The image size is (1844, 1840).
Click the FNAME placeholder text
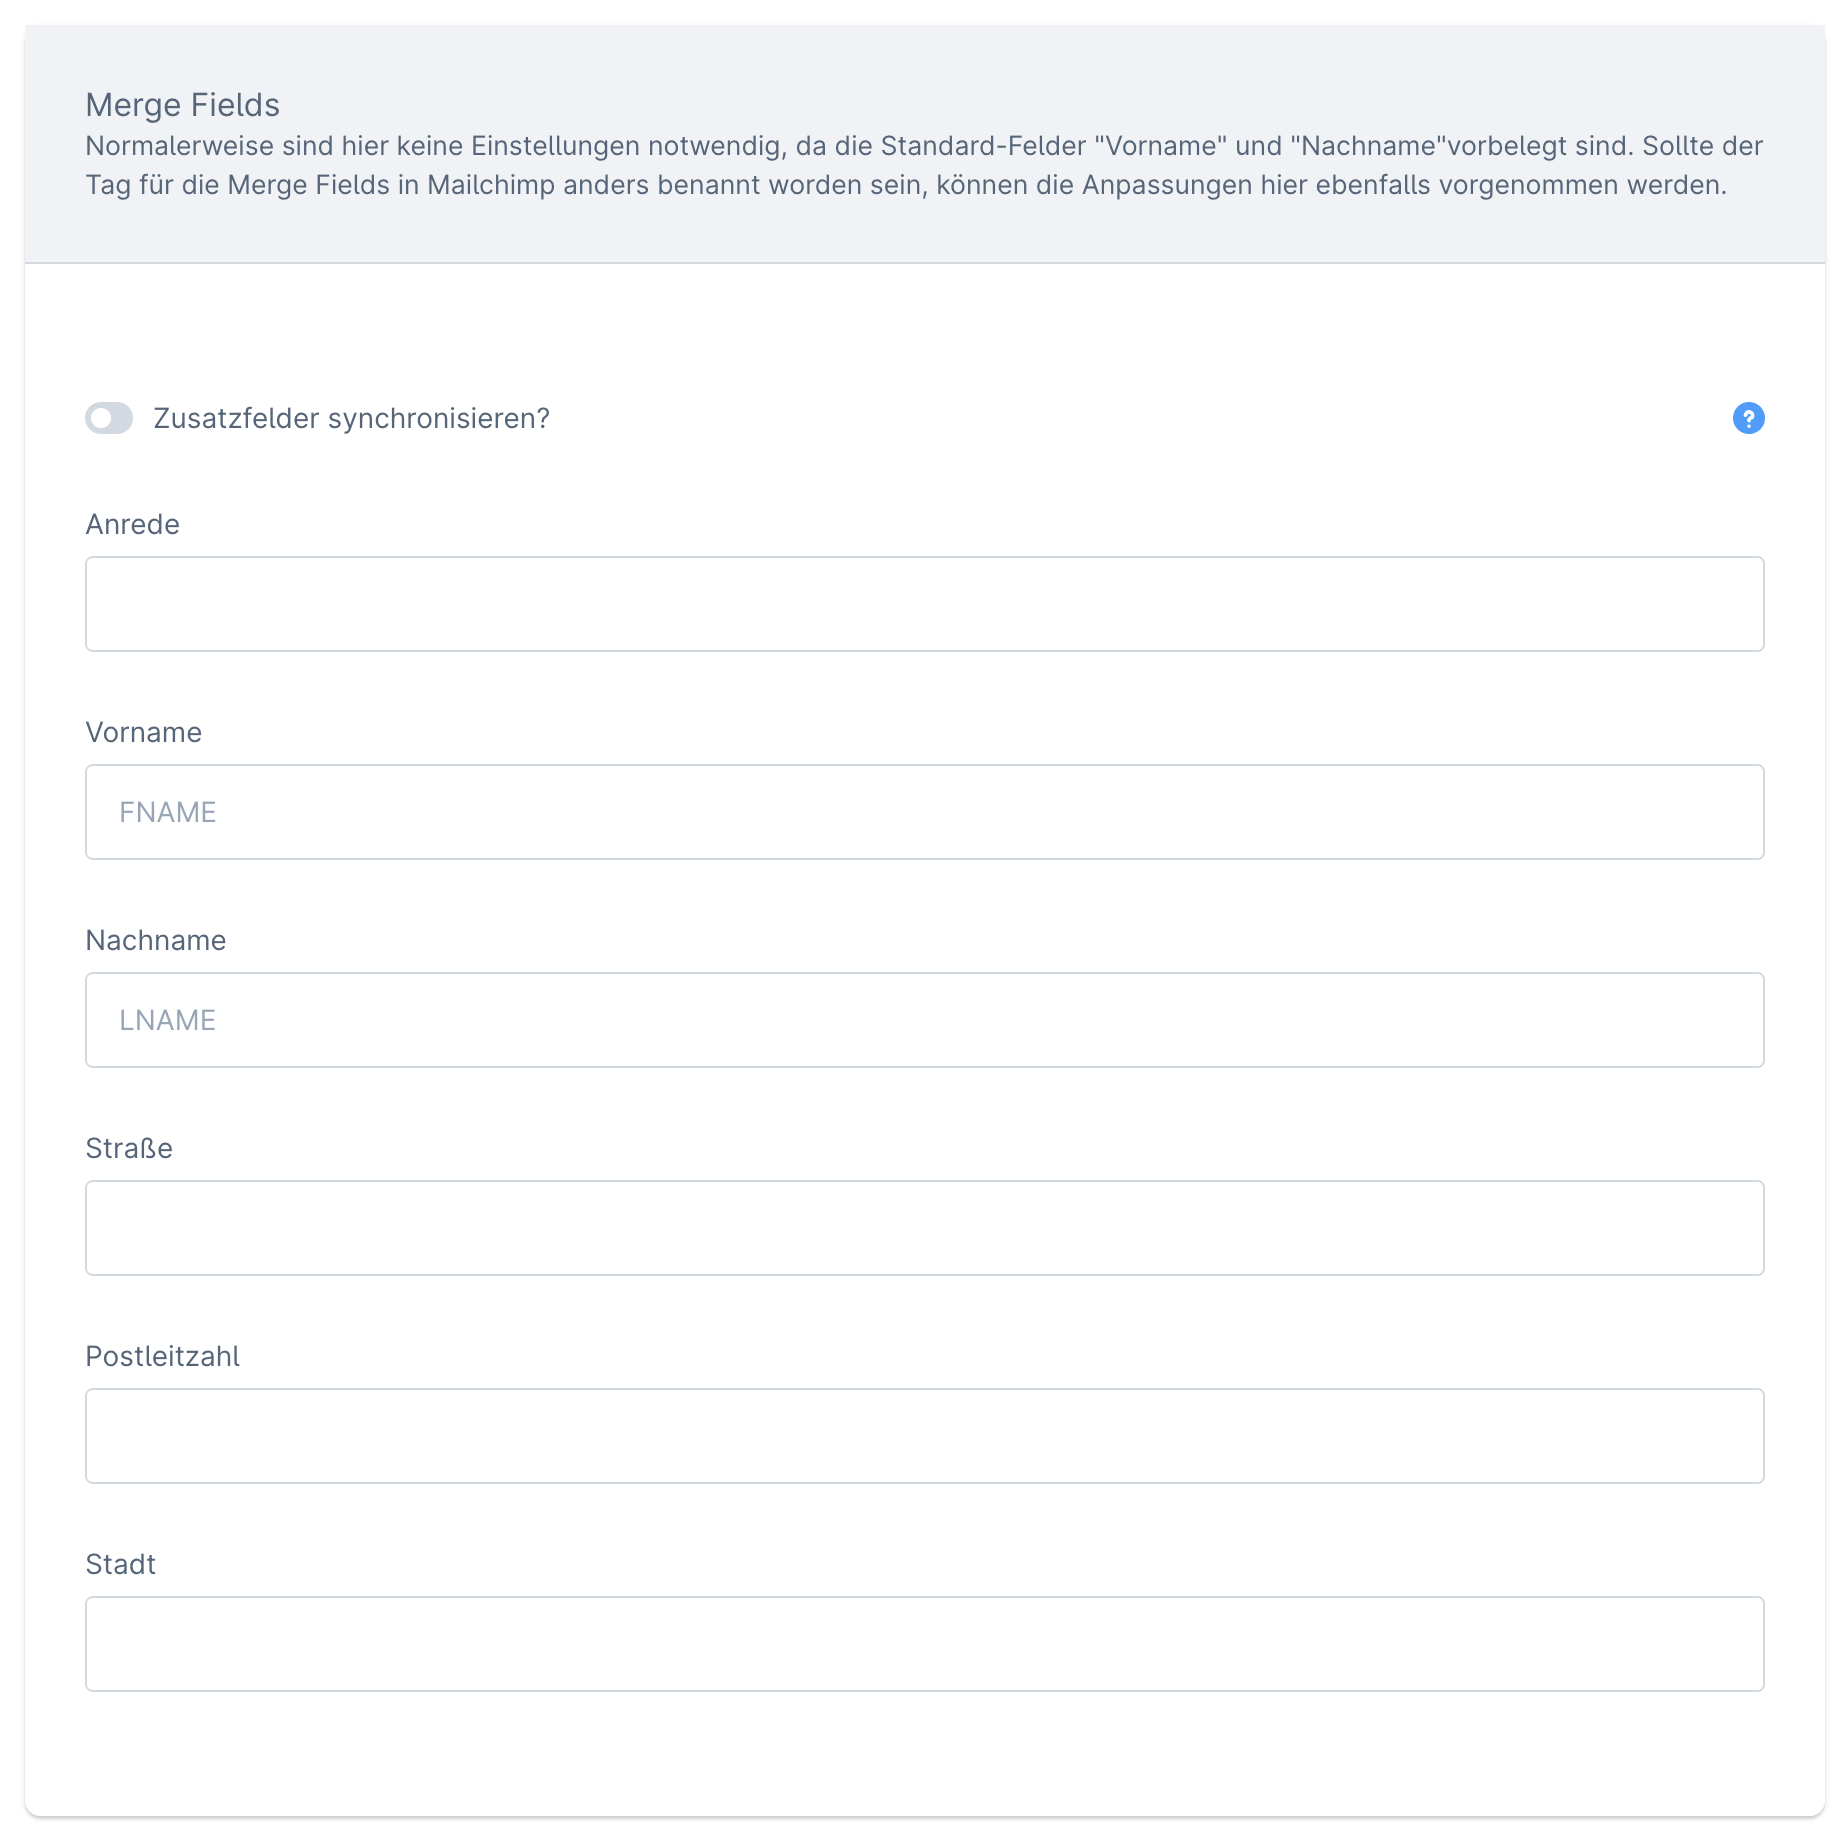pos(168,812)
